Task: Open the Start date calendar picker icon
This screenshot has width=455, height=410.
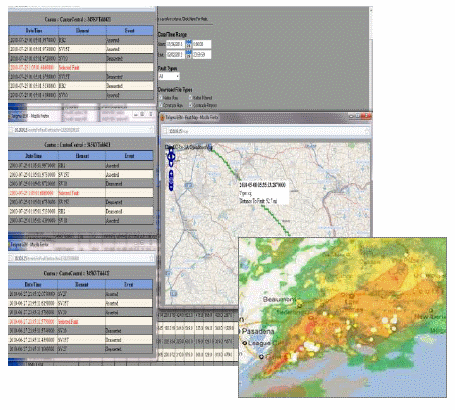Action: 188,44
